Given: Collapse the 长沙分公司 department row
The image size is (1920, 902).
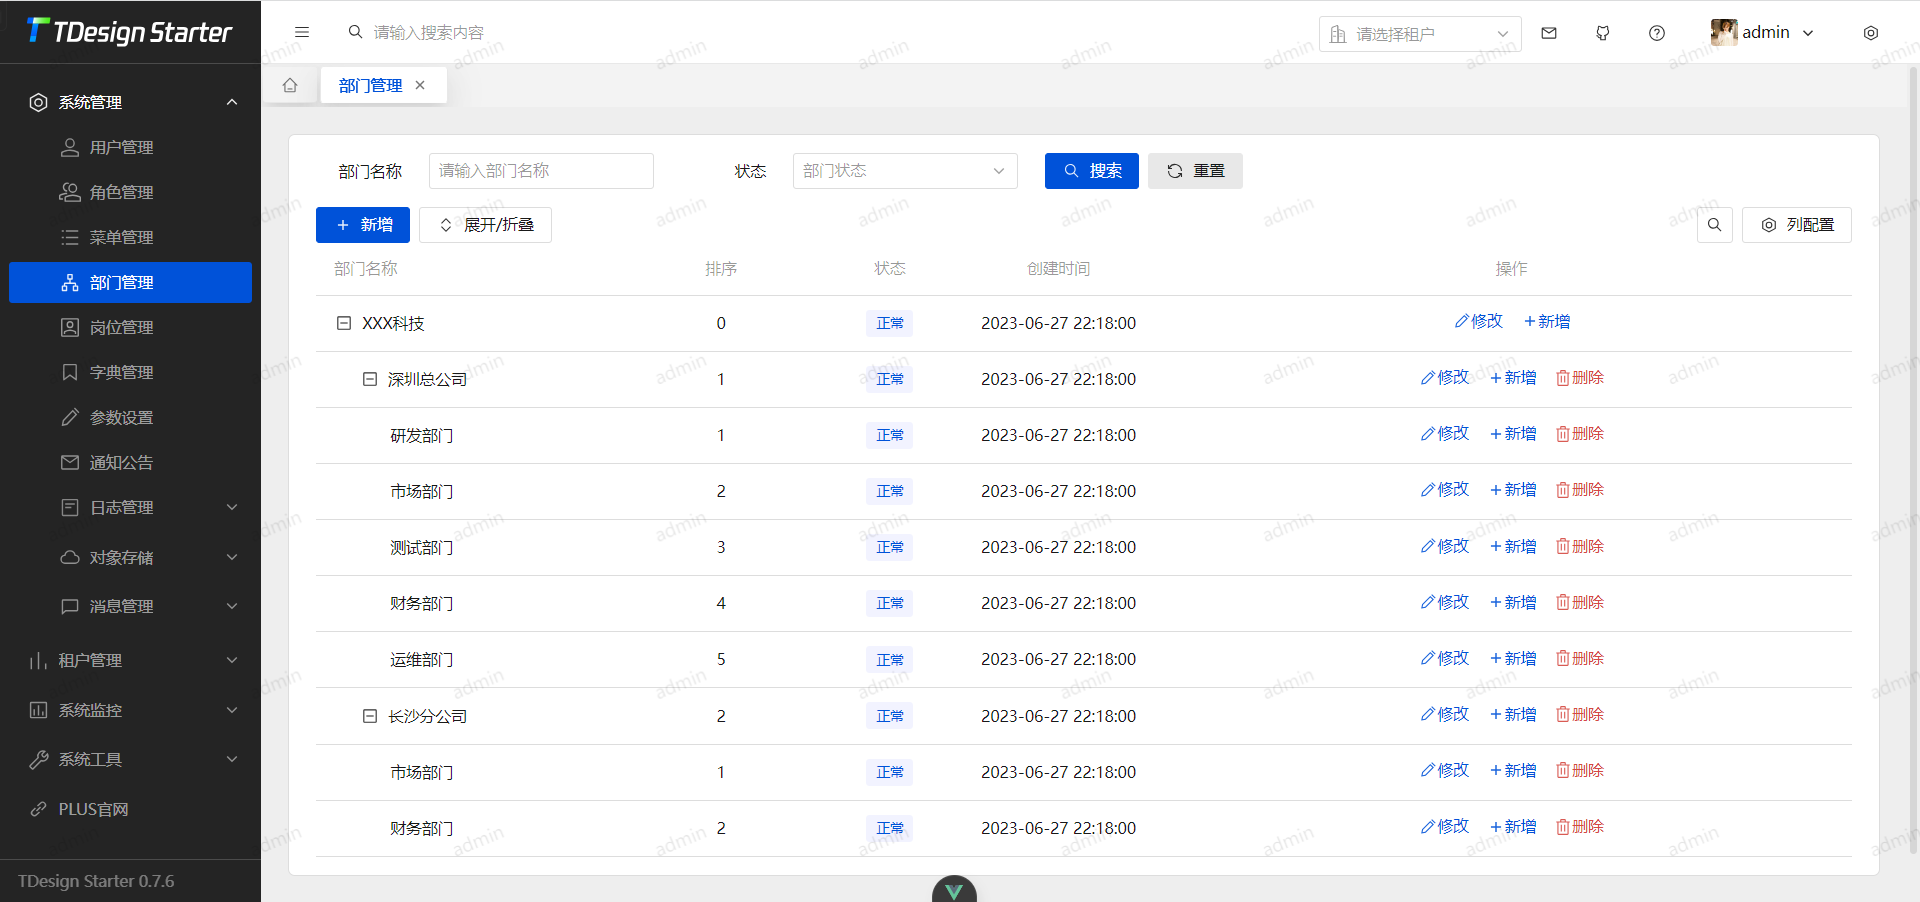Looking at the screenshot, I should point(370,716).
